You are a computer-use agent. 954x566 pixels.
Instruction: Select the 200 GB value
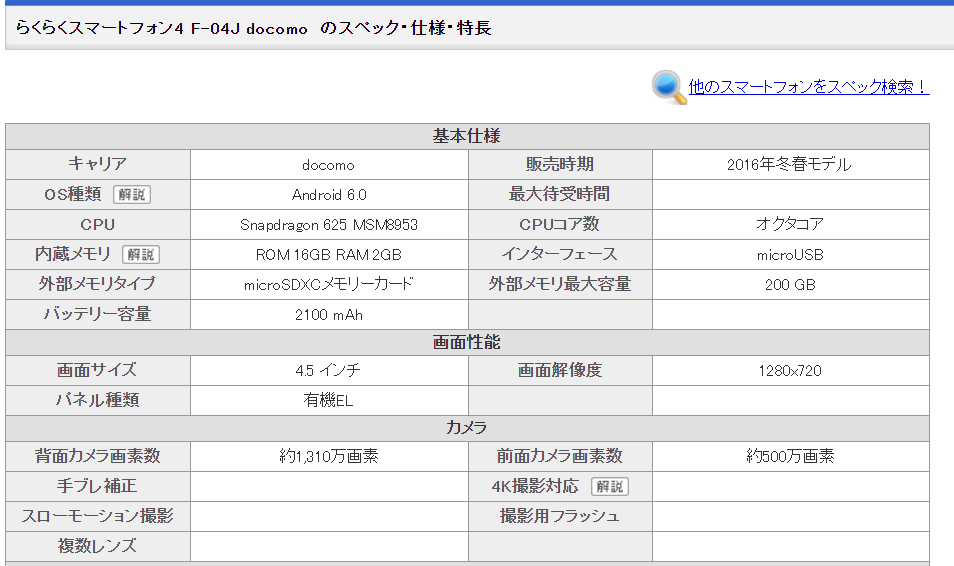coord(790,285)
